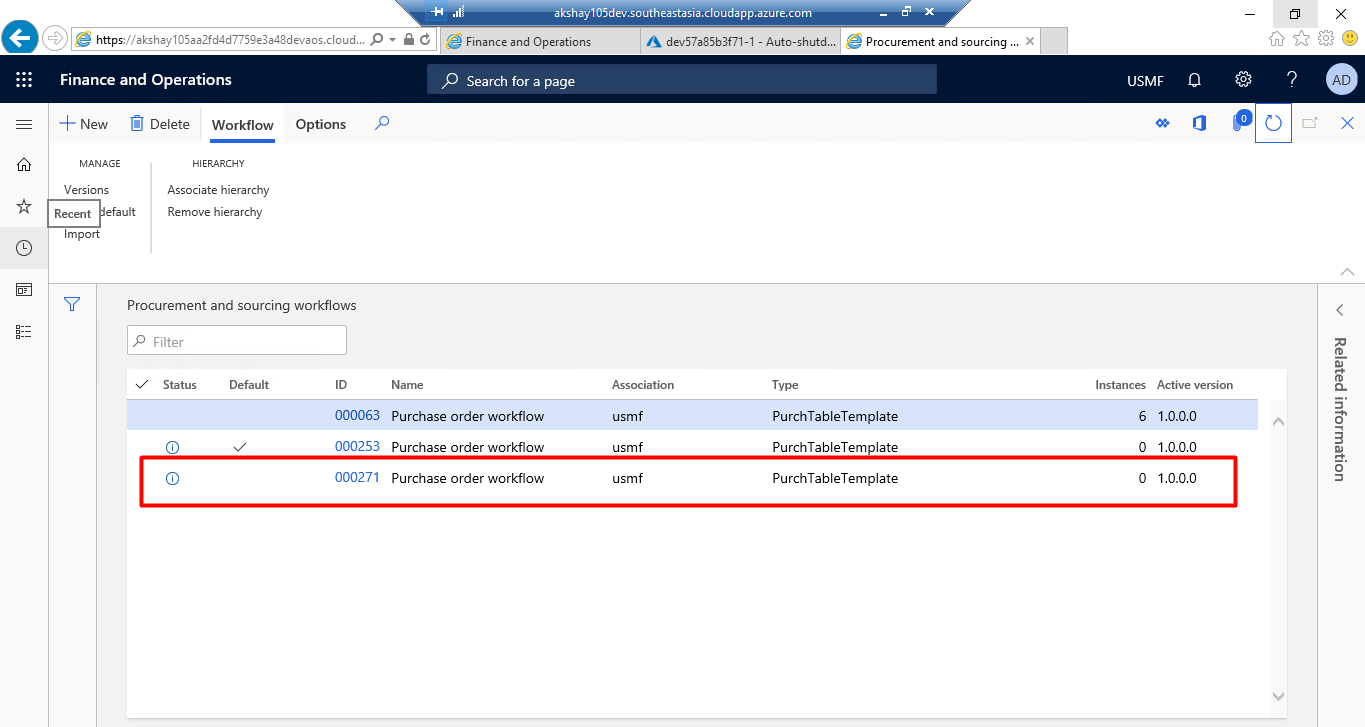
Task: Sort by the Association column header
Action: 643,385
